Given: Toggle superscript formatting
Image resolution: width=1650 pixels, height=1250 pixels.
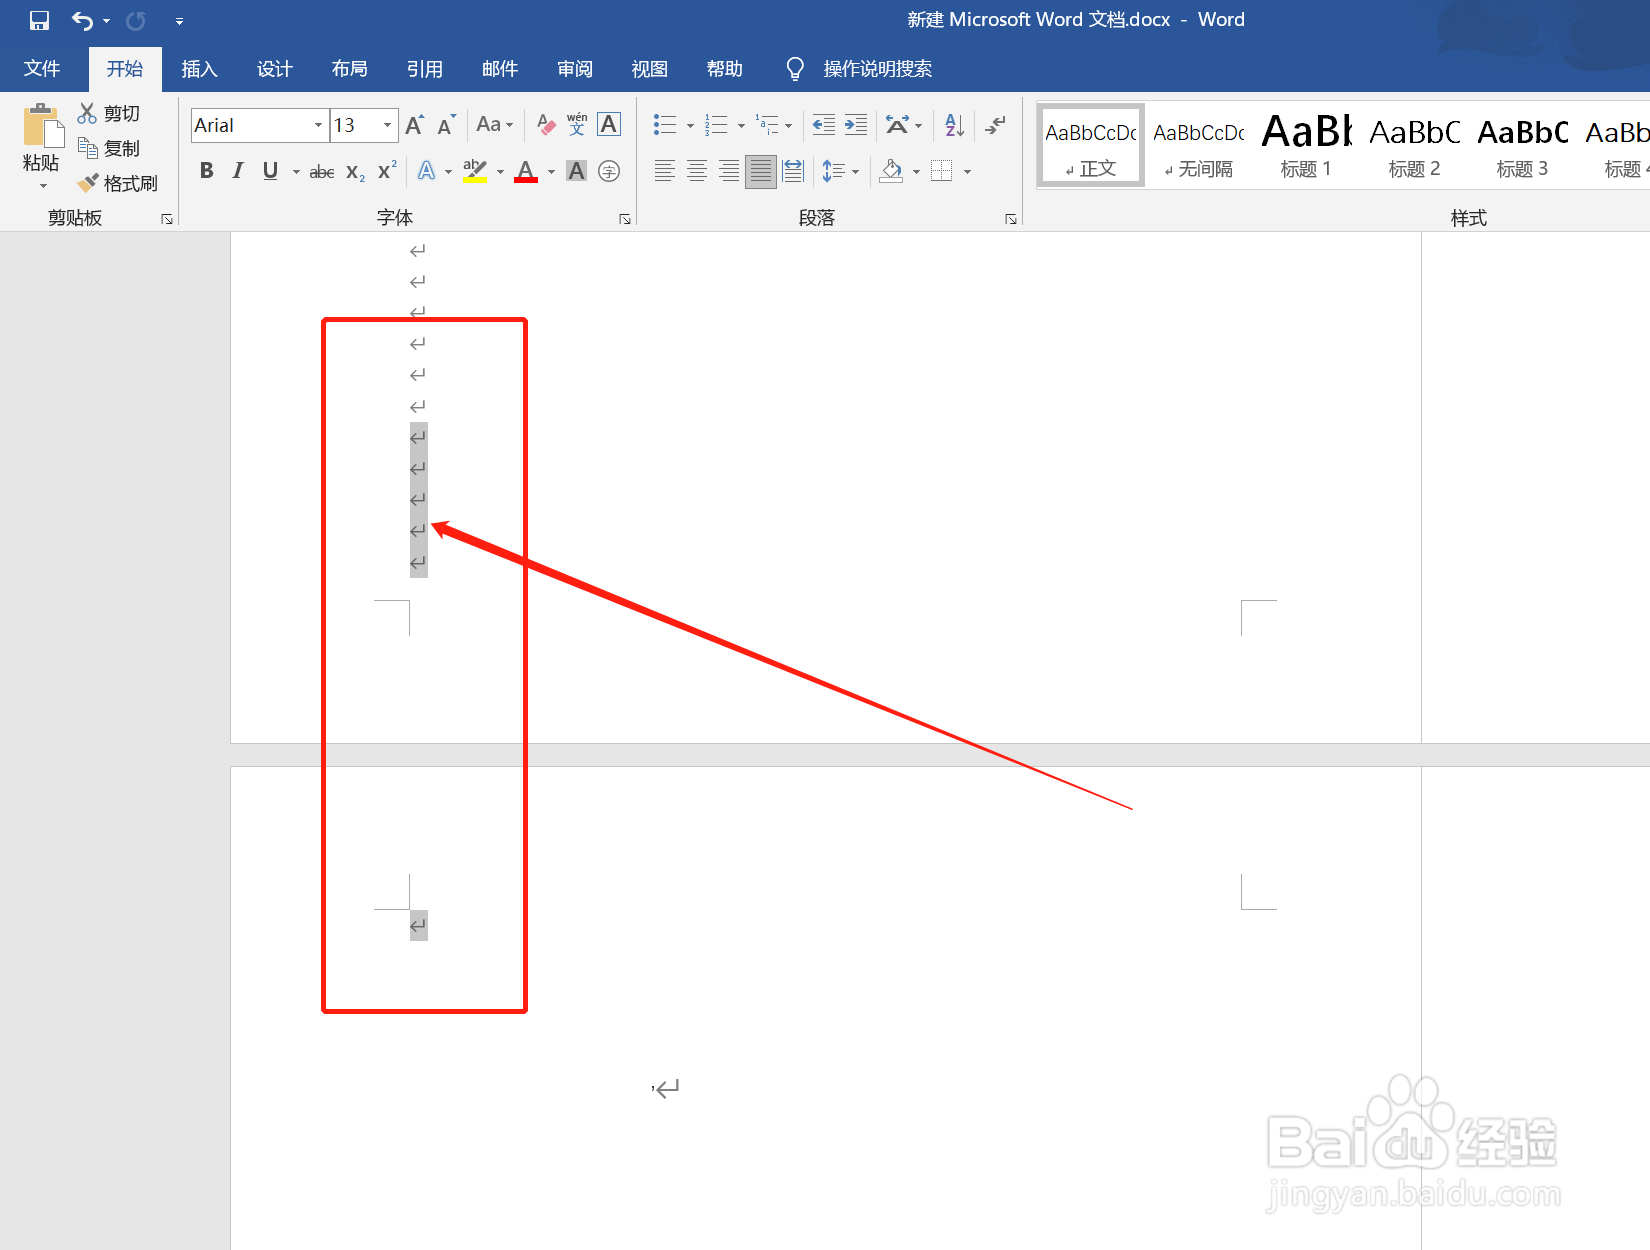Looking at the screenshot, I should (387, 171).
